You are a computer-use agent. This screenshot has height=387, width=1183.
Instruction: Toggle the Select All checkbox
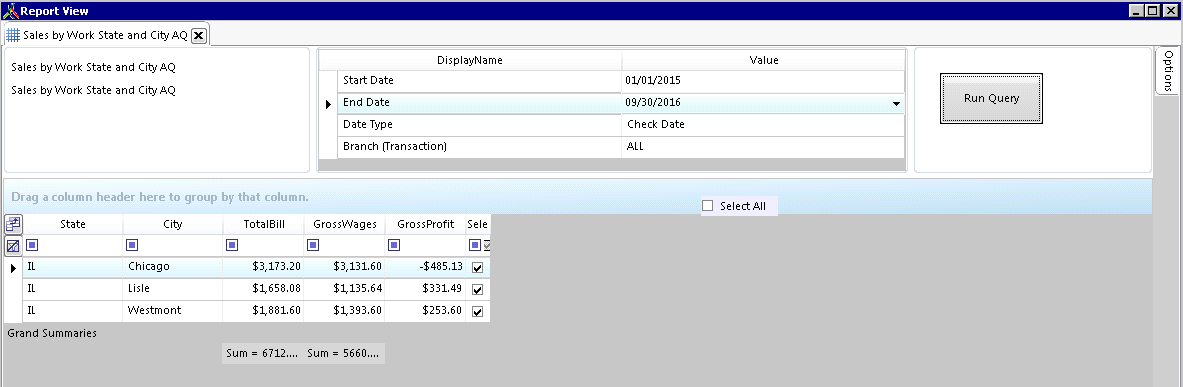707,206
